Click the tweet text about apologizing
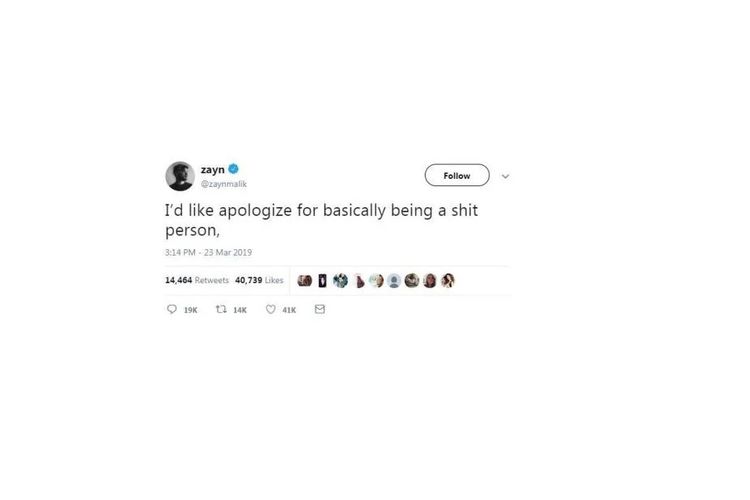Image resolution: width=750 pixels, height=500 pixels. point(321,220)
